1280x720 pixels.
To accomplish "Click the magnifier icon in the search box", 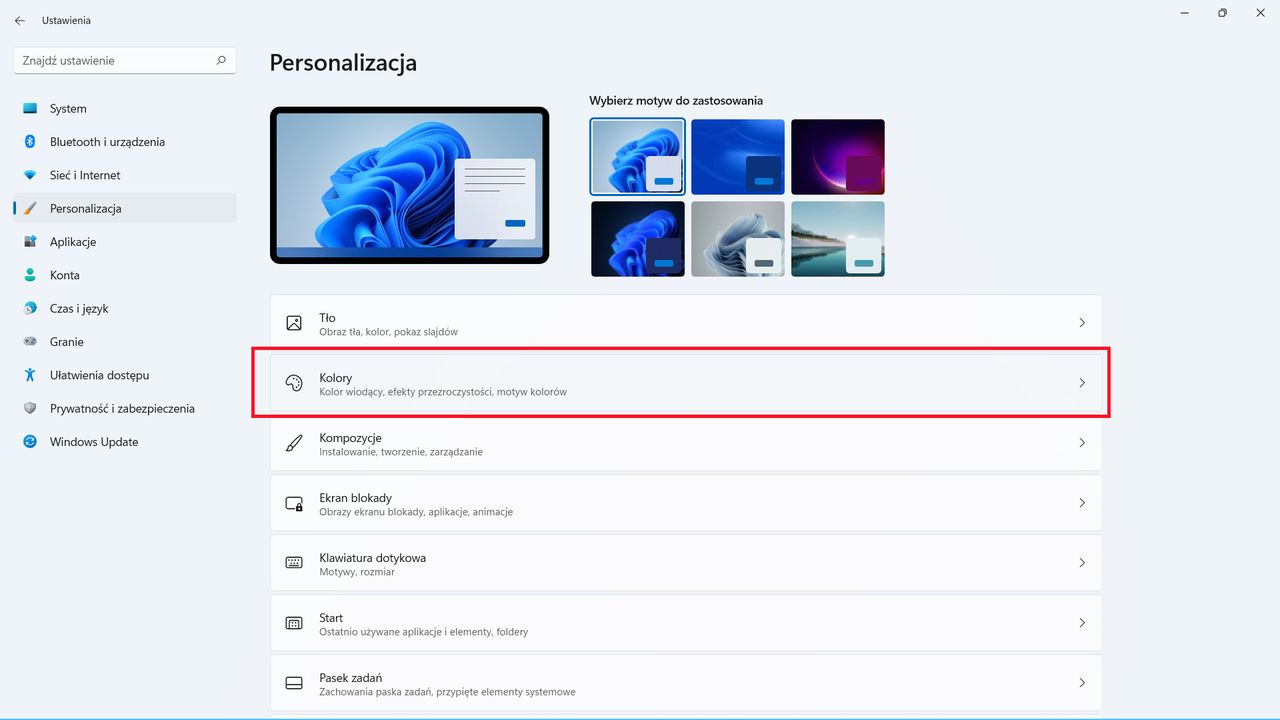I will (220, 60).
